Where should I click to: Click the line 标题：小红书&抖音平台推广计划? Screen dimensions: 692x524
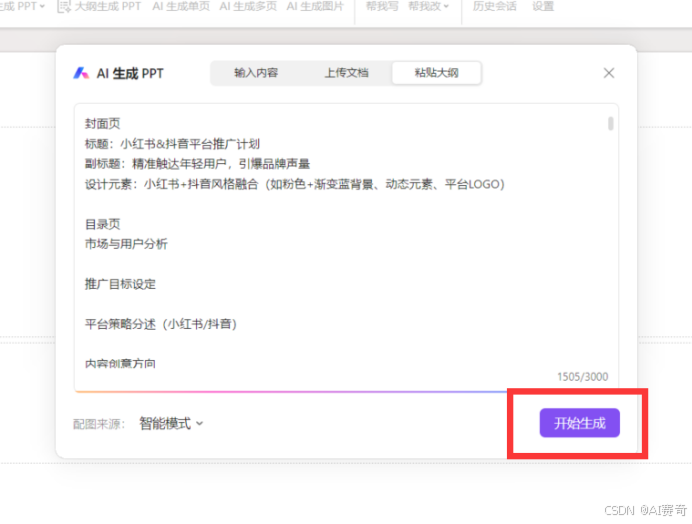(x=172, y=144)
